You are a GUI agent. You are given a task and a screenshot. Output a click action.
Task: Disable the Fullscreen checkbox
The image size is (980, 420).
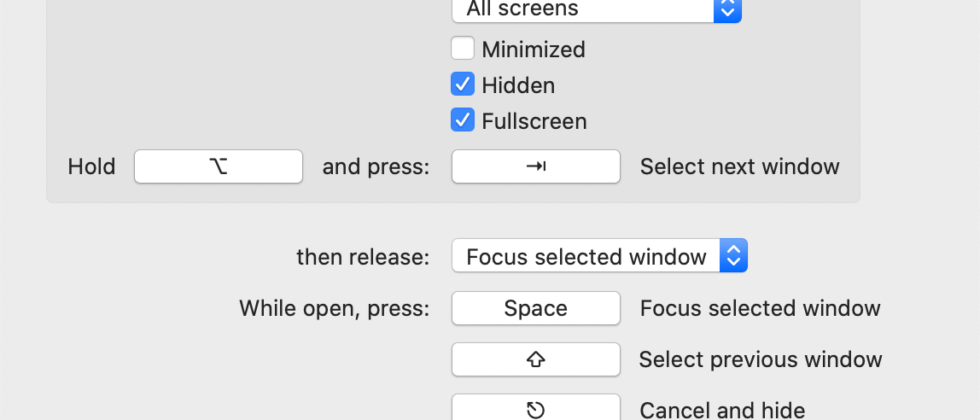point(463,121)
